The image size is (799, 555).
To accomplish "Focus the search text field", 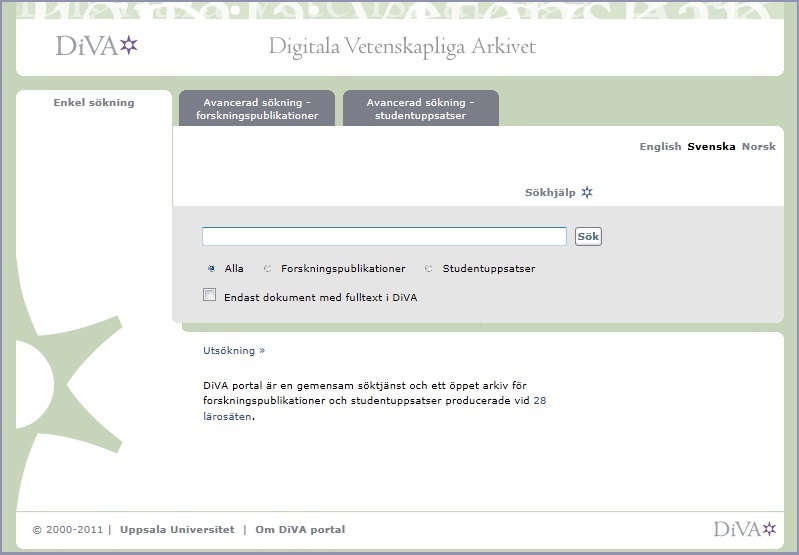I will point(384,236).
